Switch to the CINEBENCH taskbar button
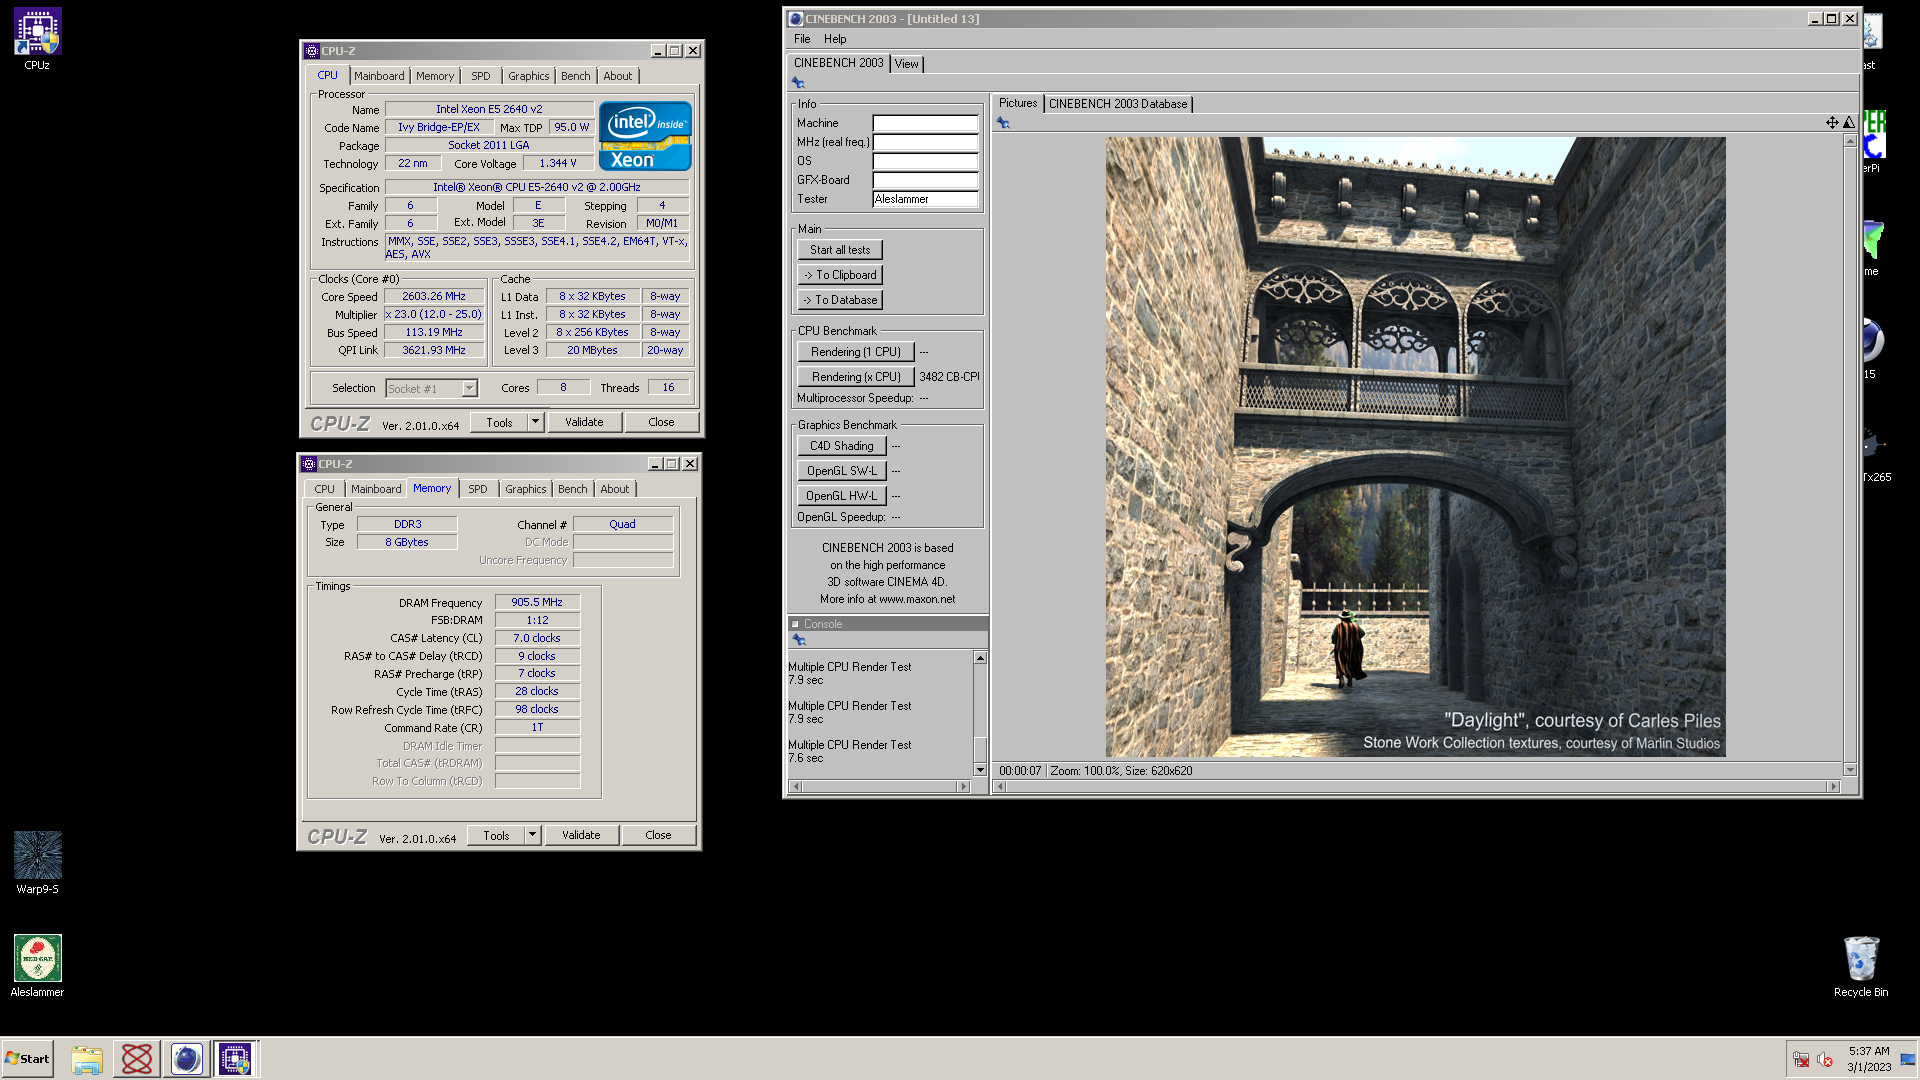The width and height of the screenshot is (1920, 1080). pyautogui.click(x=186, y=1059)
